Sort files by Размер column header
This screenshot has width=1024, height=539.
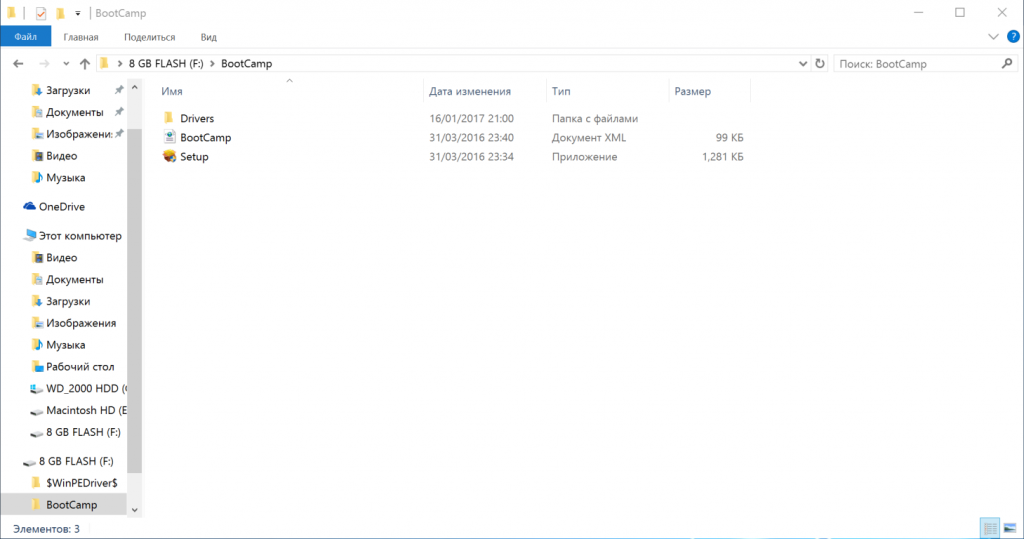pos(692,91)
